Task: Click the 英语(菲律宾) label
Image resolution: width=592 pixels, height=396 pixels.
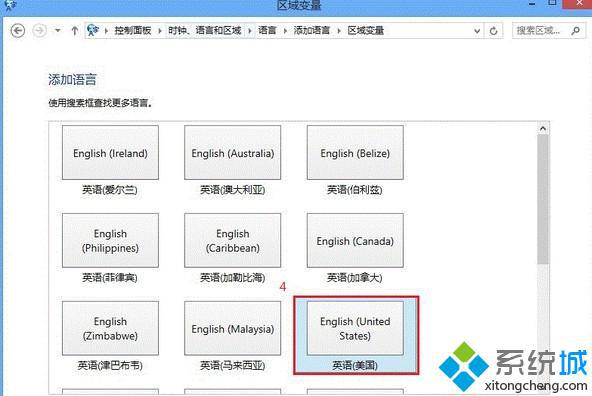Action: click(110, 277)
